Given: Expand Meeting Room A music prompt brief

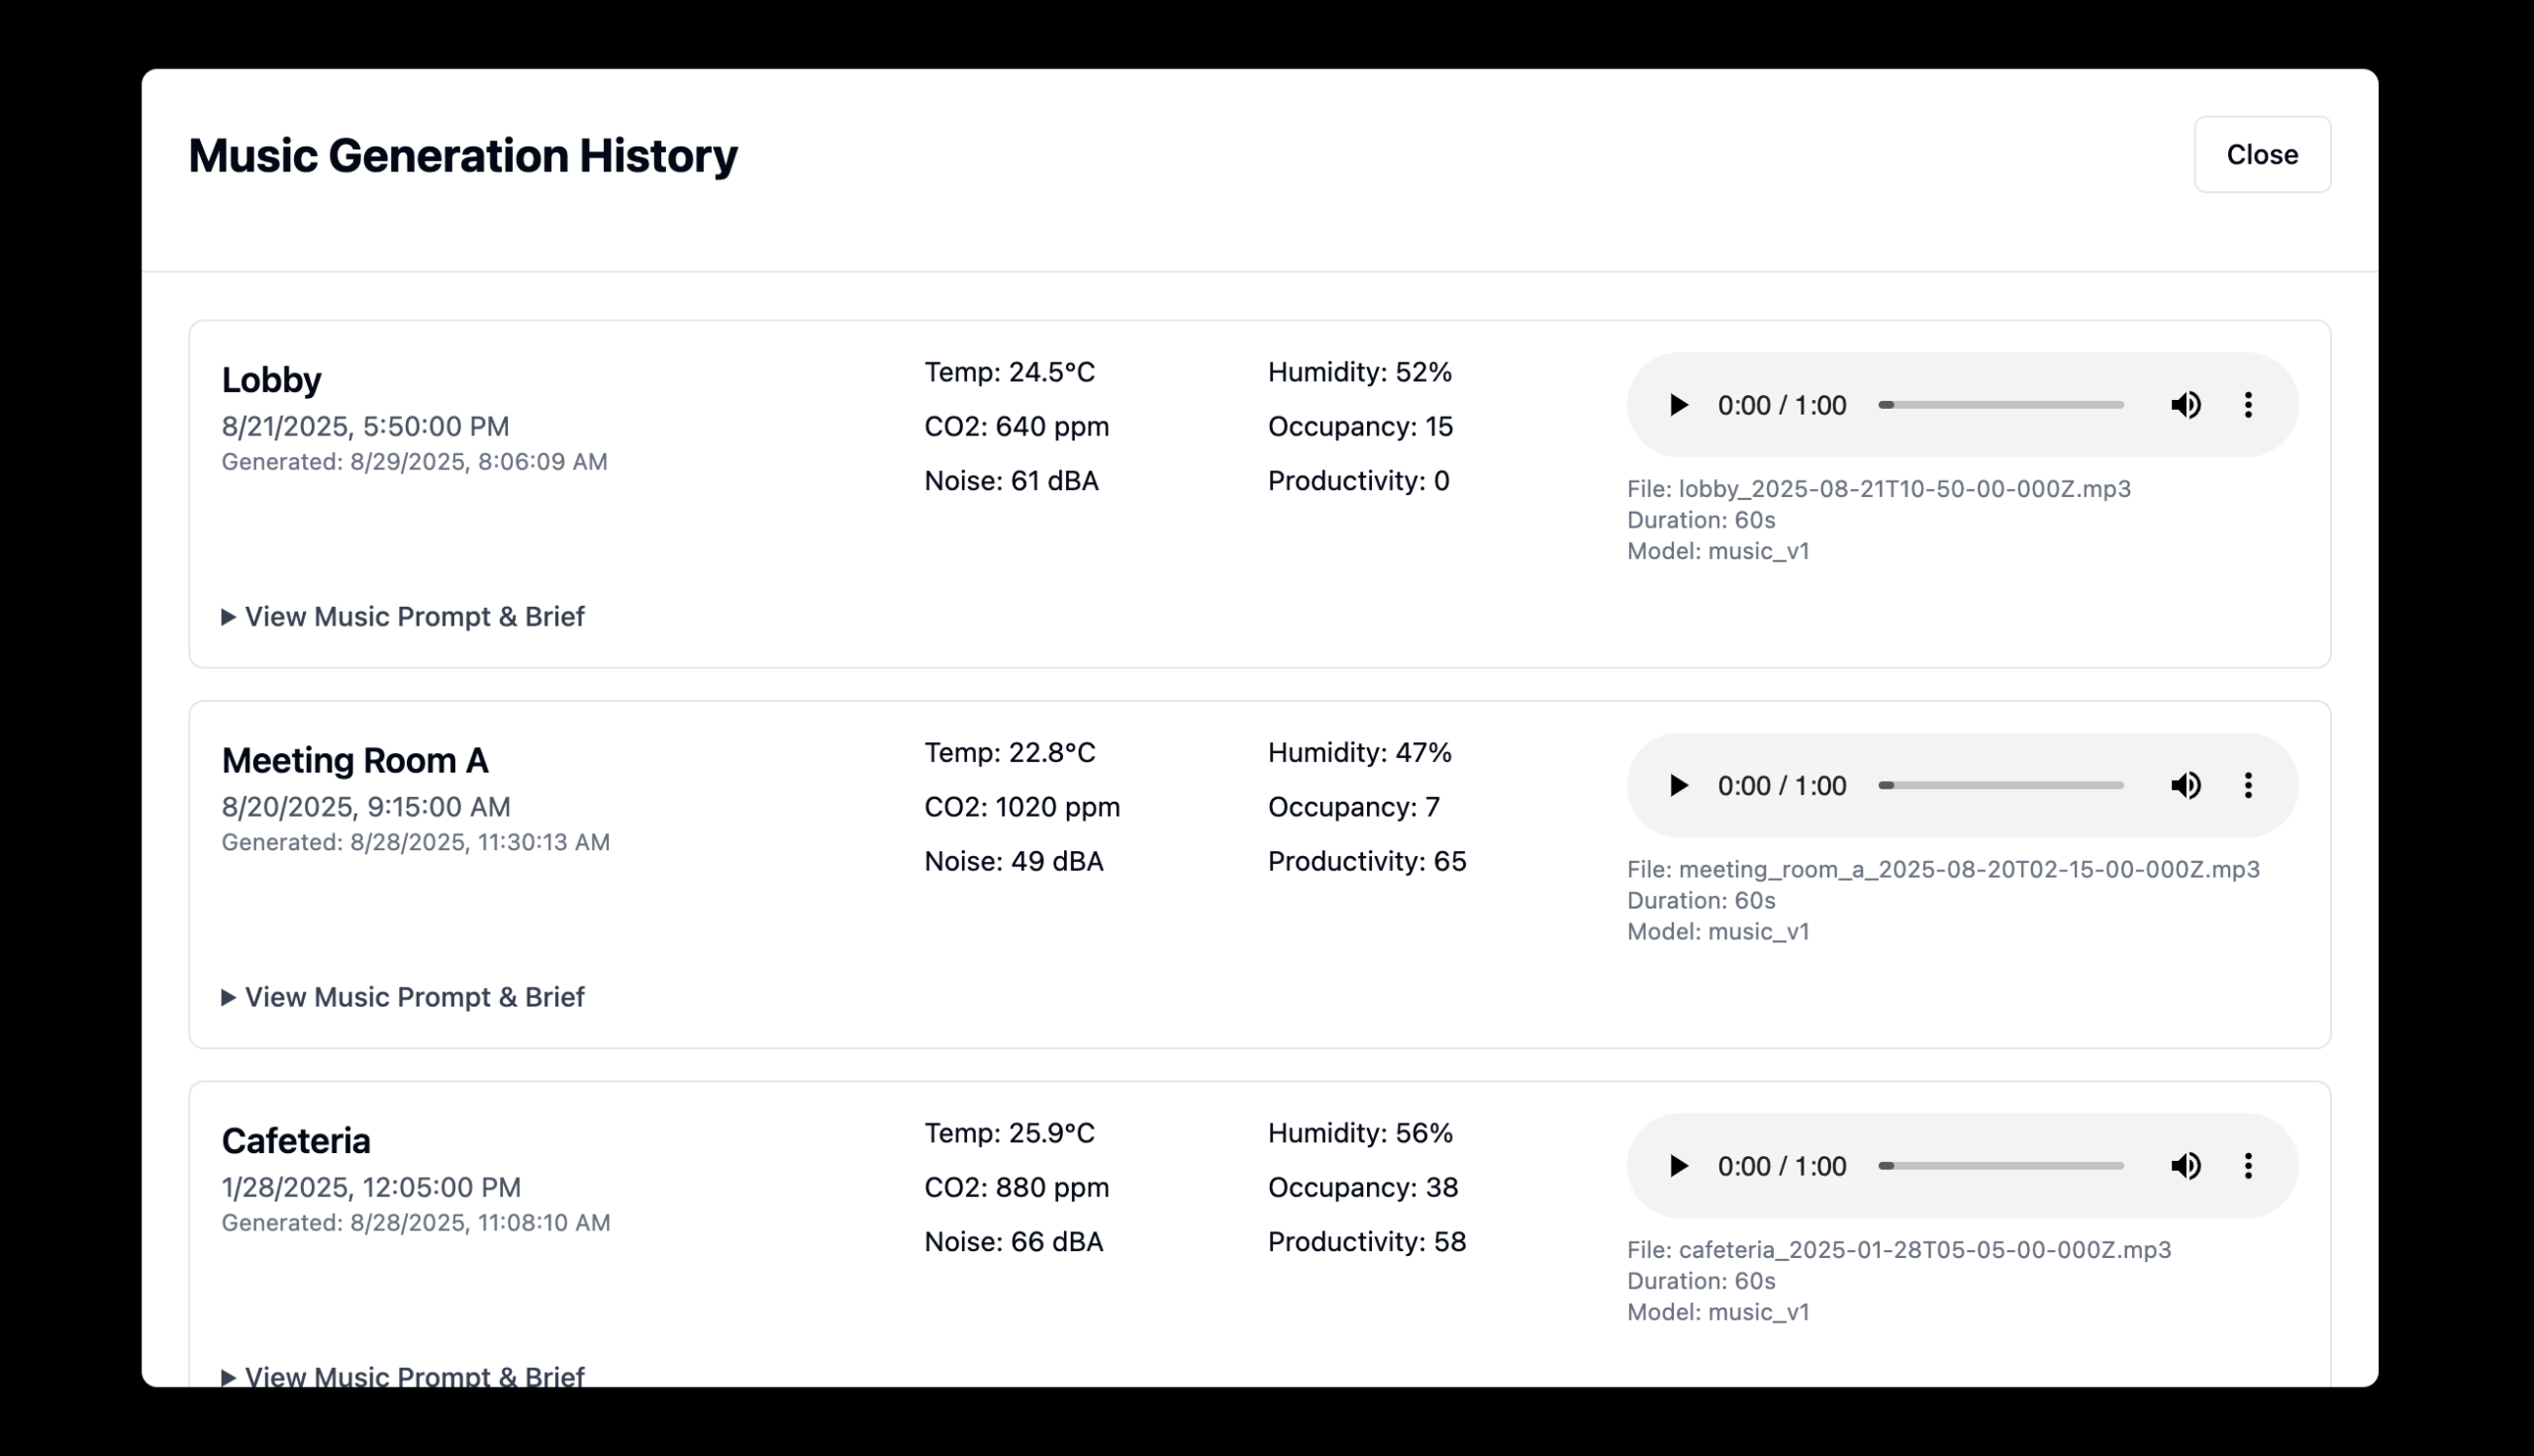Looking at the screenshot, I should (x=403, y=997).
